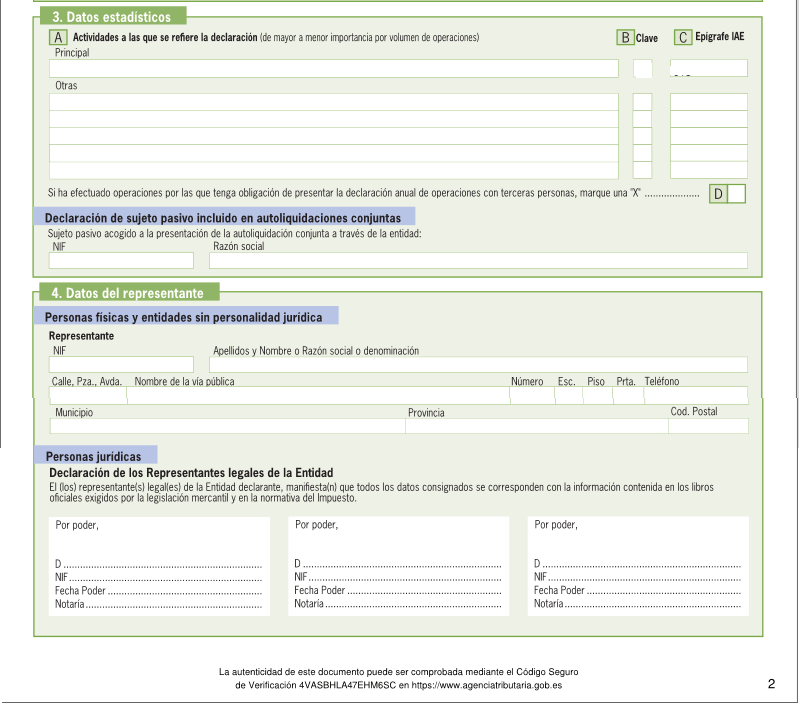Select the first Otras activity row field

(334, 102)
